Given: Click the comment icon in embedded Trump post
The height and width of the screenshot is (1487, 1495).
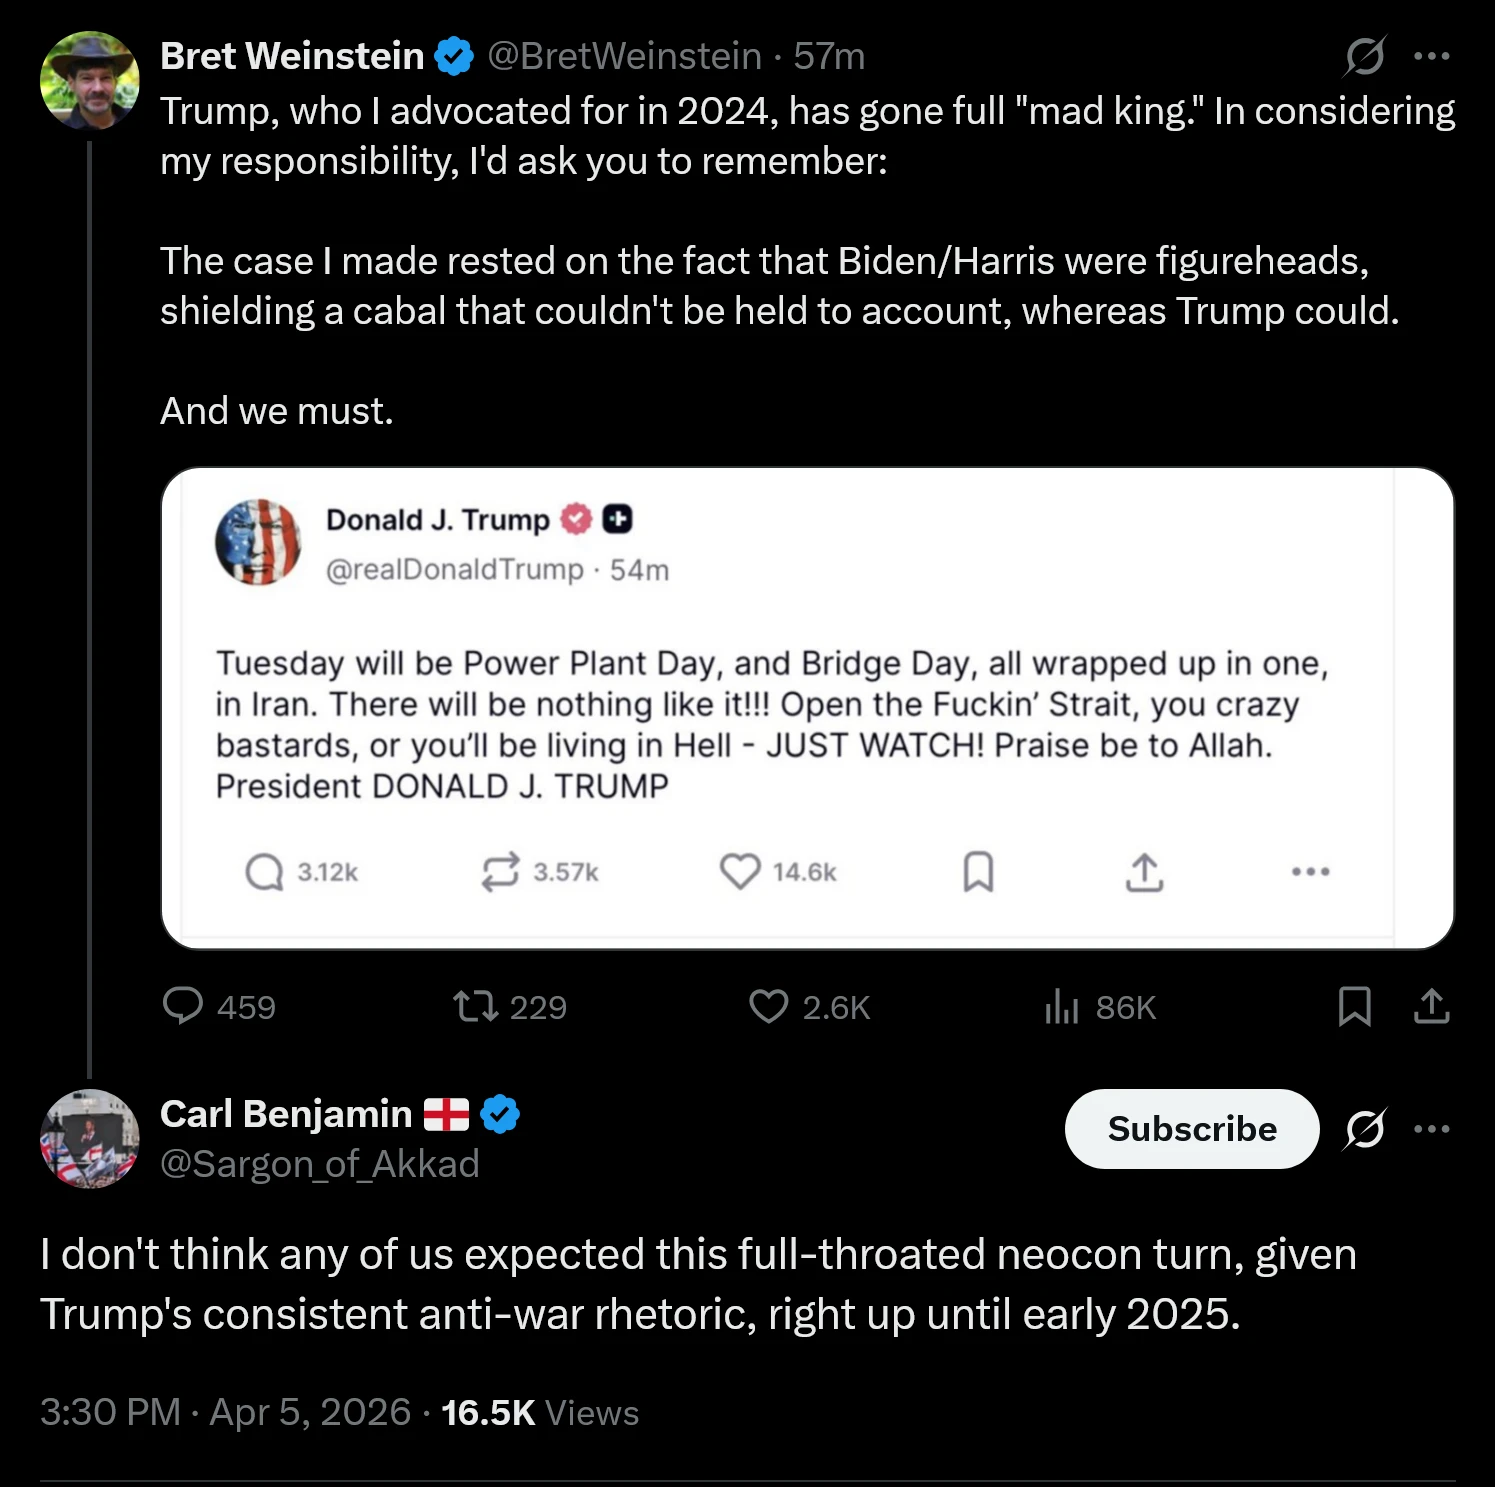Looking at the screenshot, I should click(x=264, y=872).
